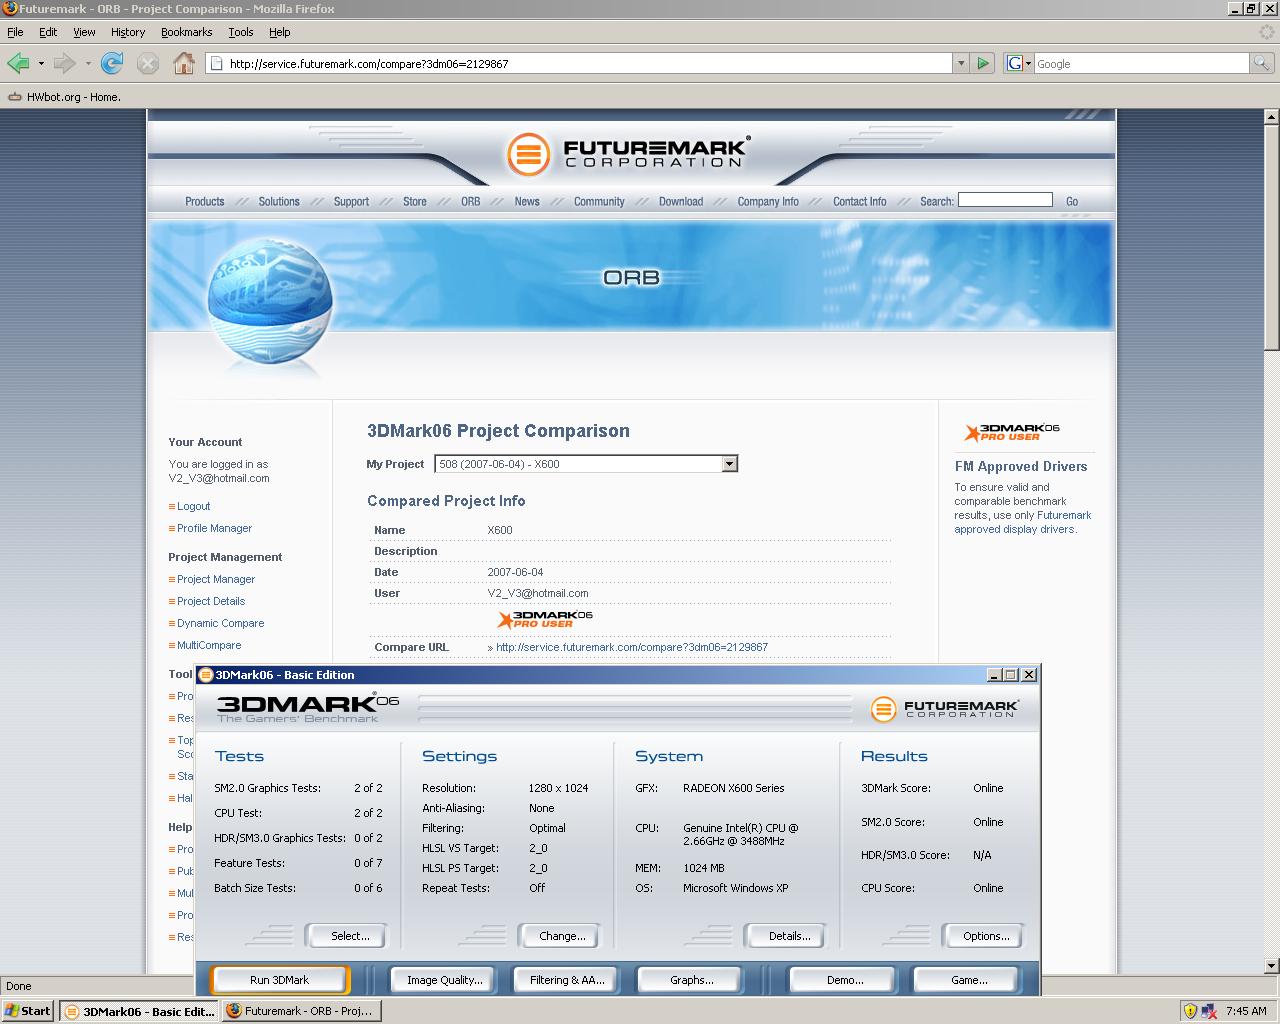This screenshot has width=1280, height=1024.
Task: Open the Help menu
Action: coord(280,32)
